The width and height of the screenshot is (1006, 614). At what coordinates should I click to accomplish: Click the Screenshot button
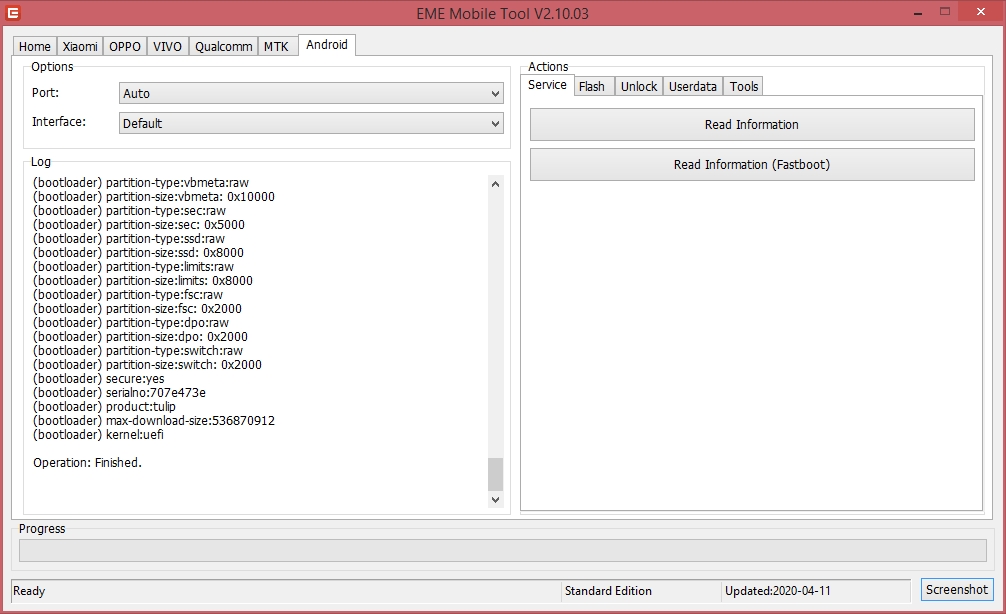(x=957, y=589)
